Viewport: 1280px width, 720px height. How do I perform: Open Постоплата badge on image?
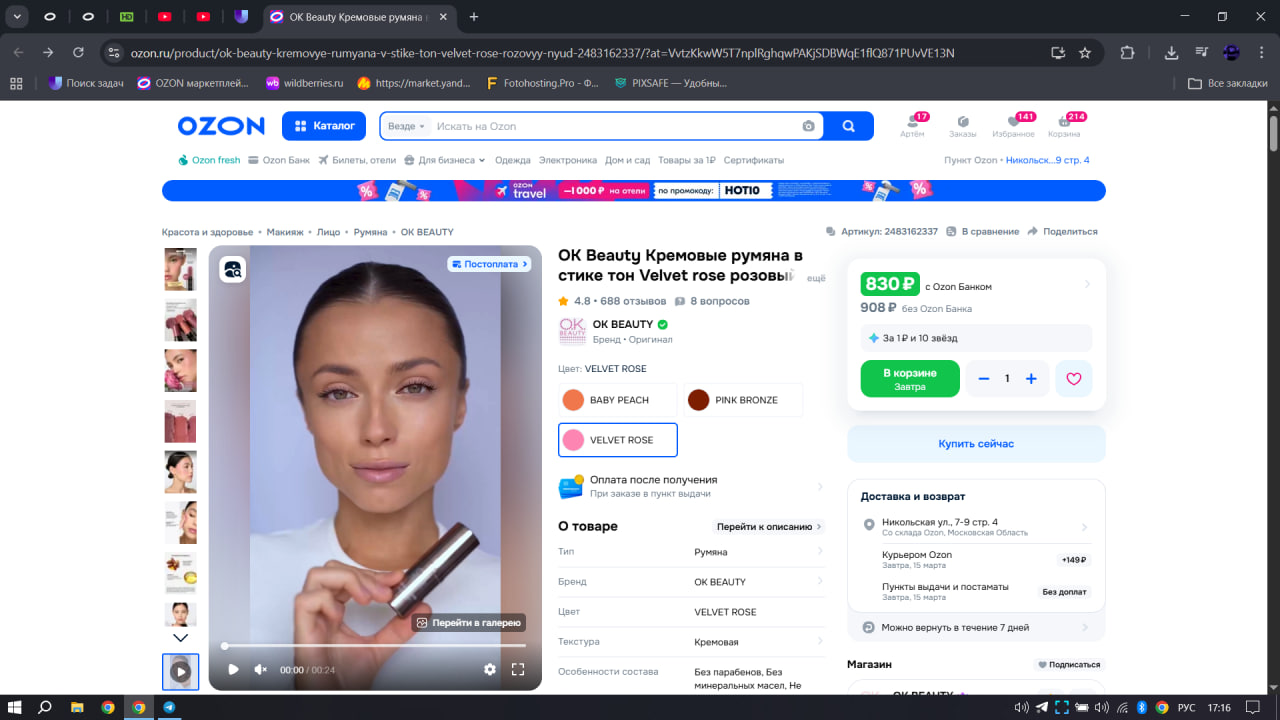tap(488, 264)
